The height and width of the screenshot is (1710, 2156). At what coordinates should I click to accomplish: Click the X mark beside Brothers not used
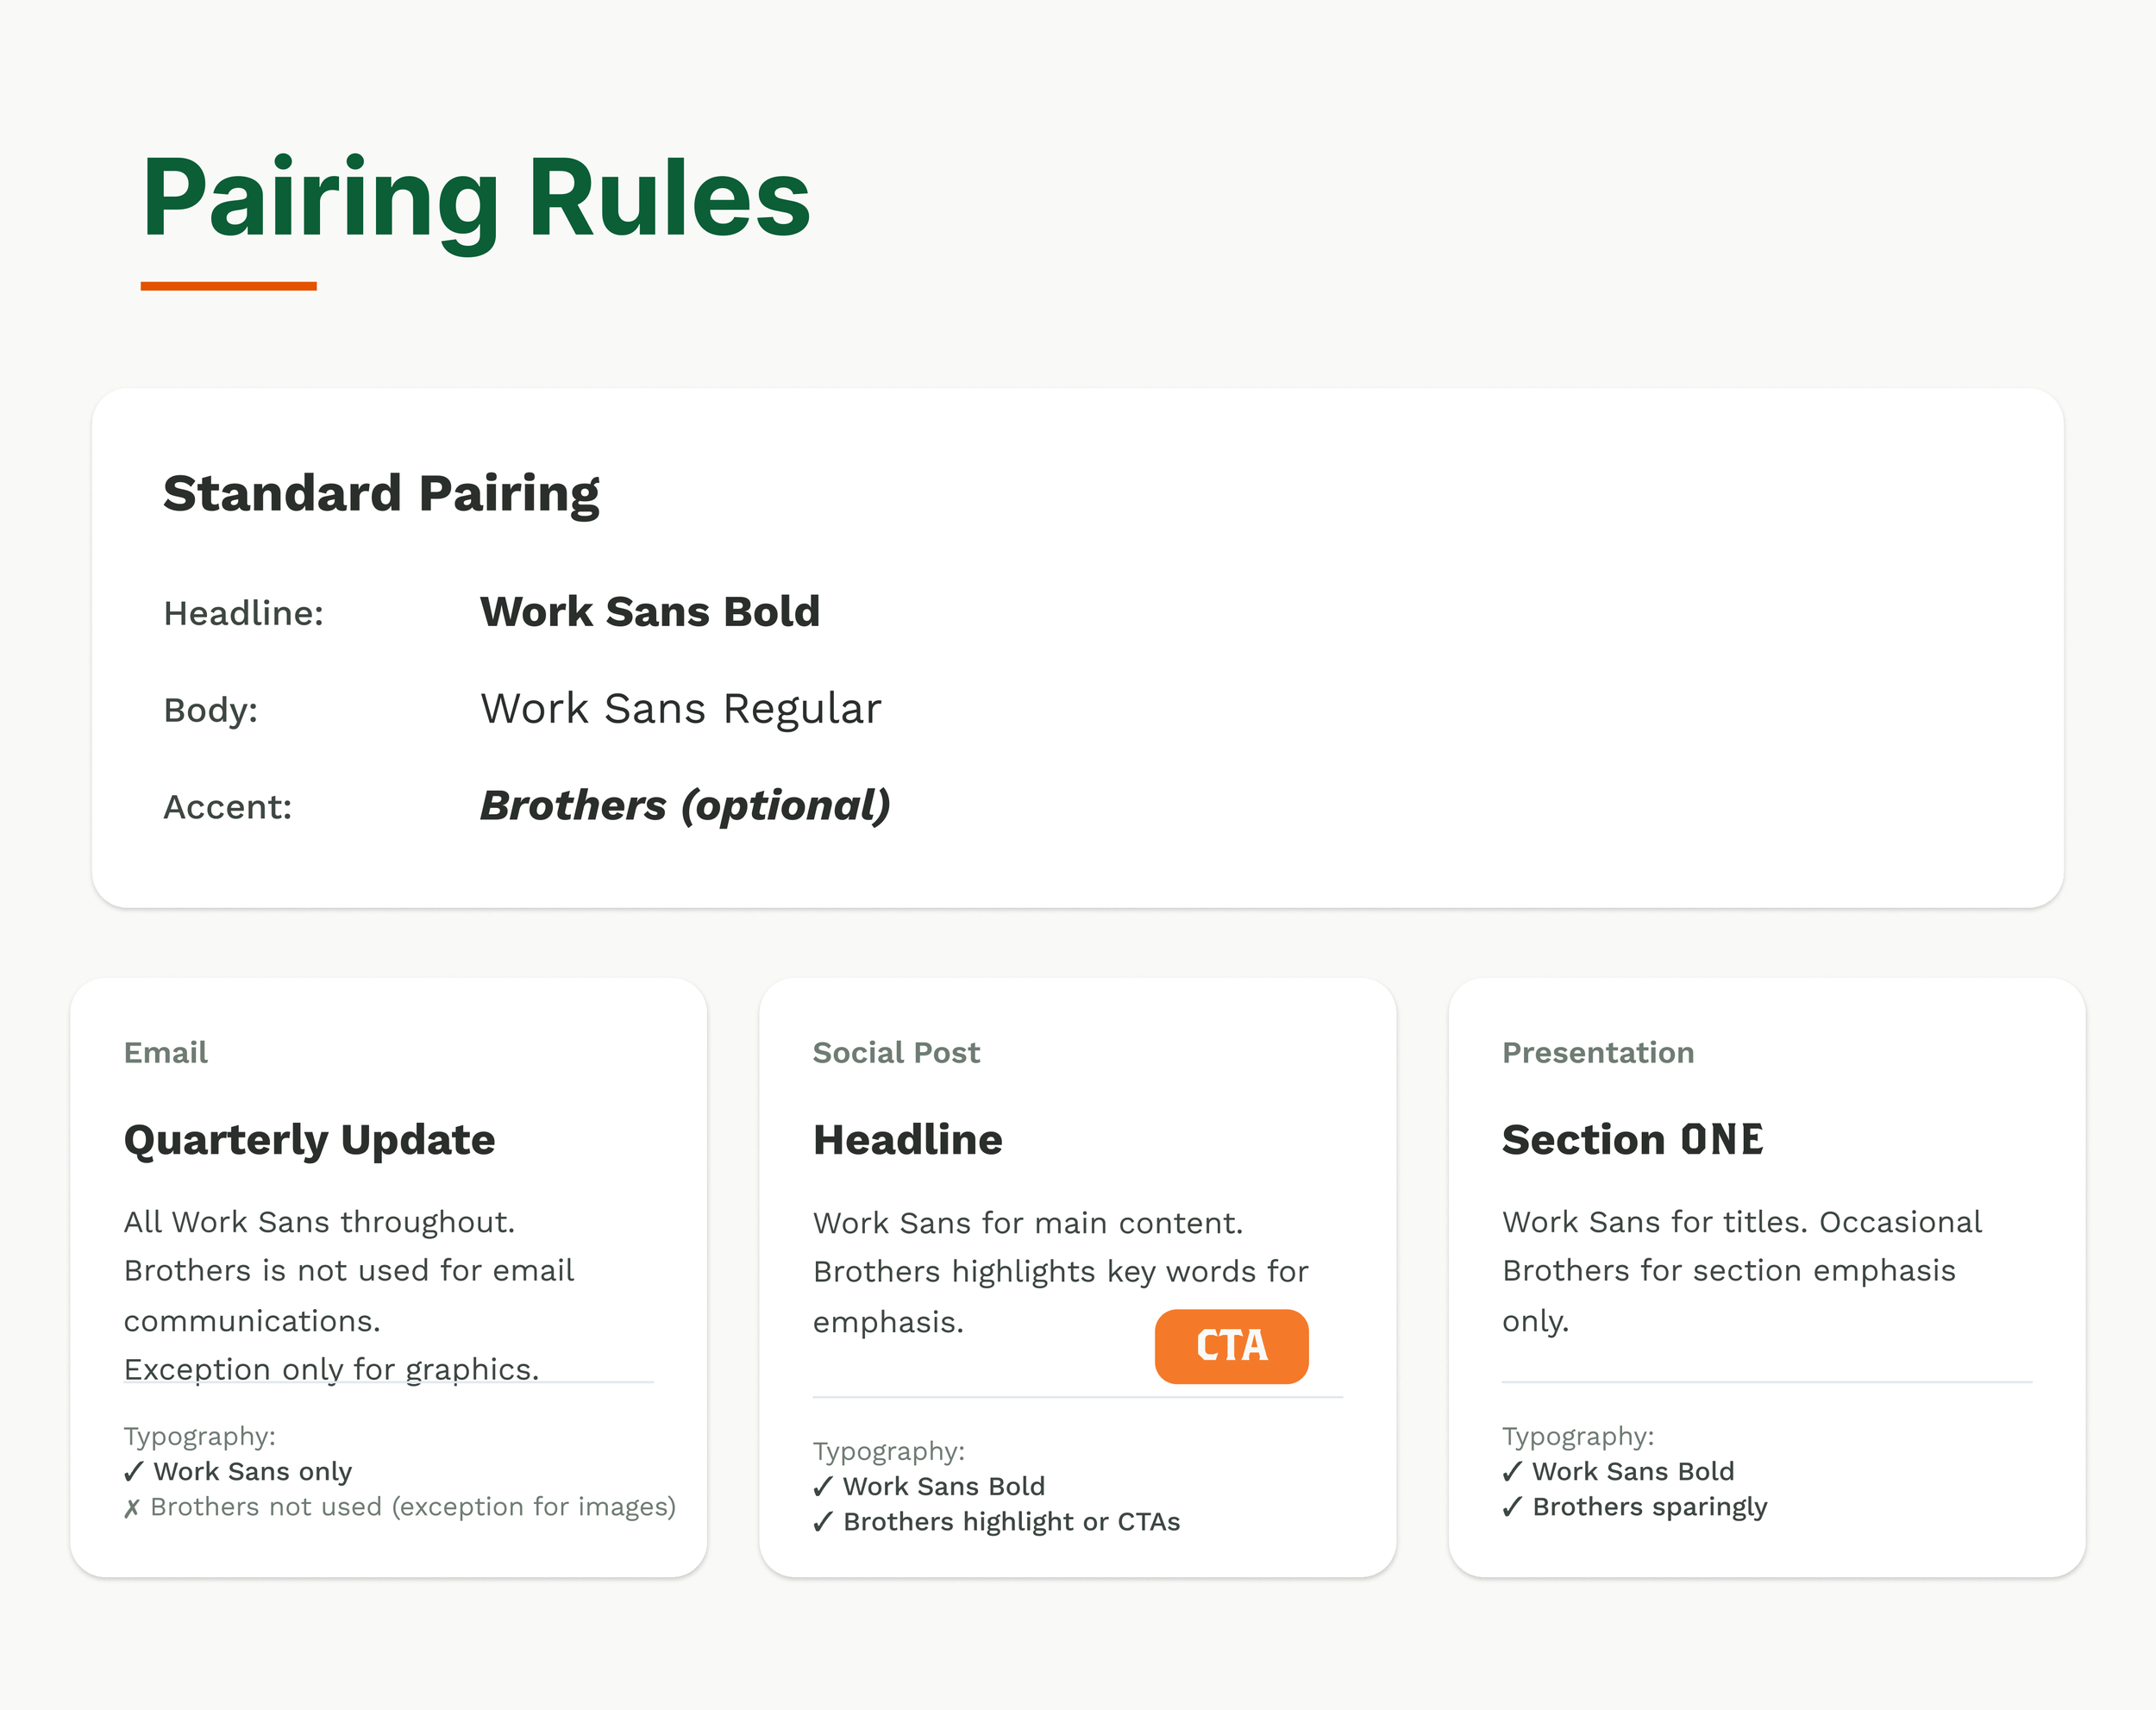tap(132, 1508)
